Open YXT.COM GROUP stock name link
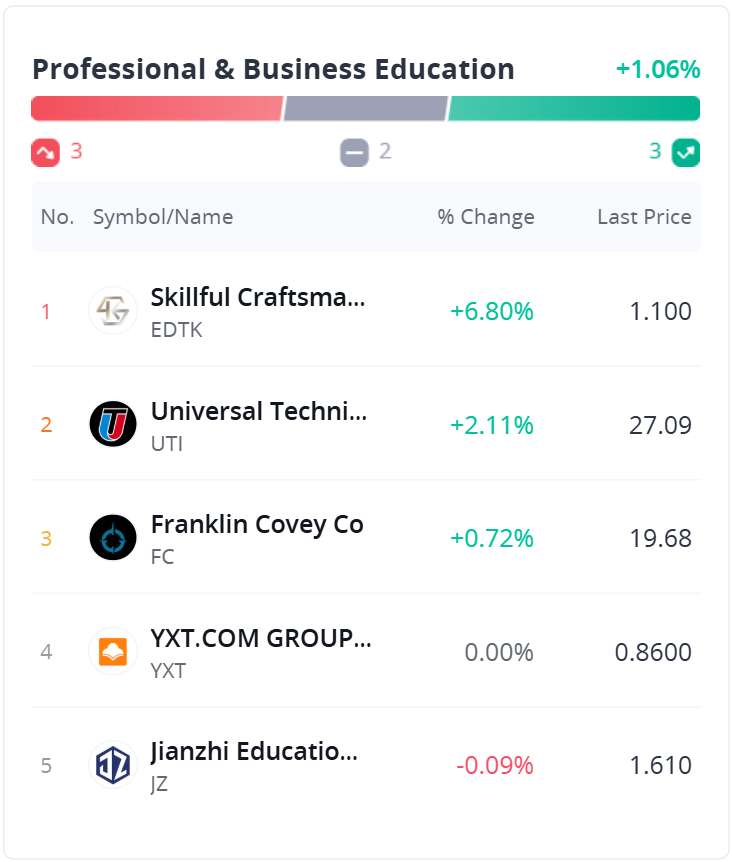 click(x=261, y=638)
